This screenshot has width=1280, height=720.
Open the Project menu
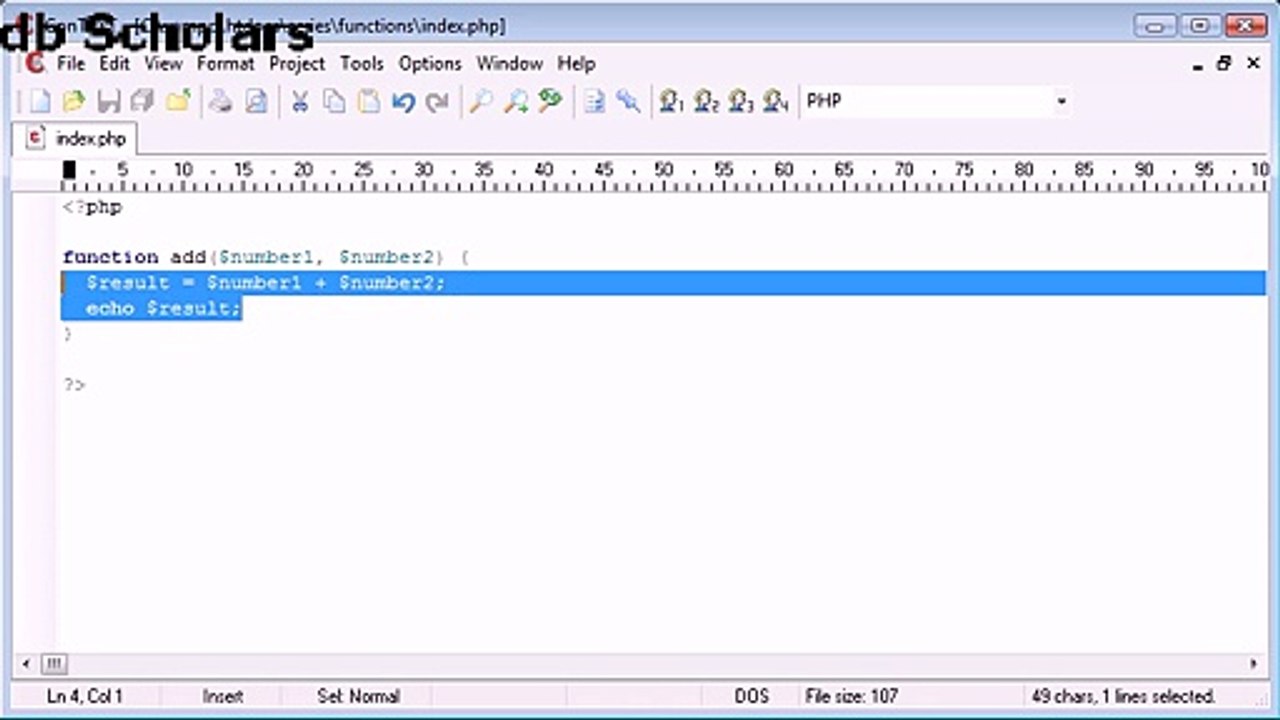tap(297, 63)
